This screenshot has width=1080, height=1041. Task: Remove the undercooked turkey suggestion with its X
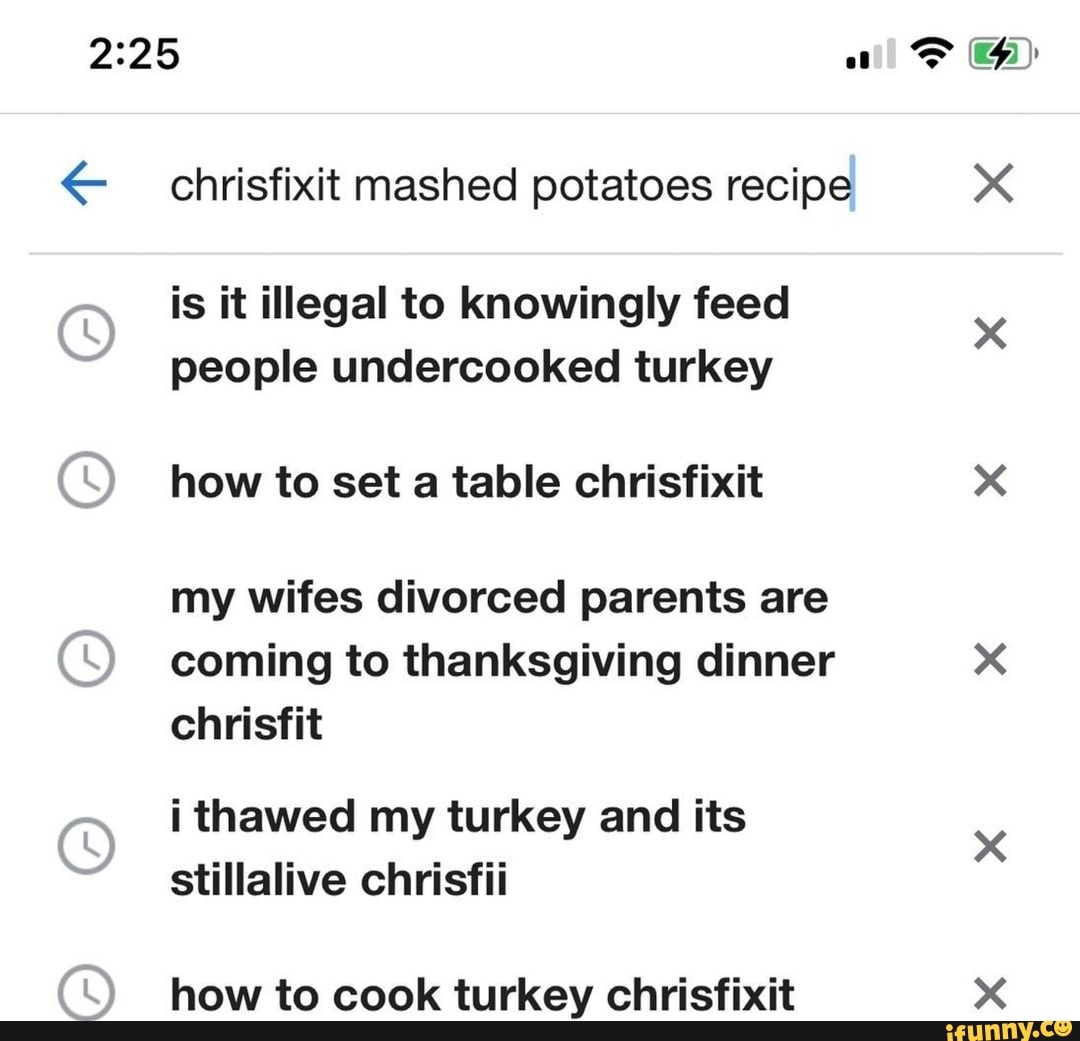(x=990, y=333)
